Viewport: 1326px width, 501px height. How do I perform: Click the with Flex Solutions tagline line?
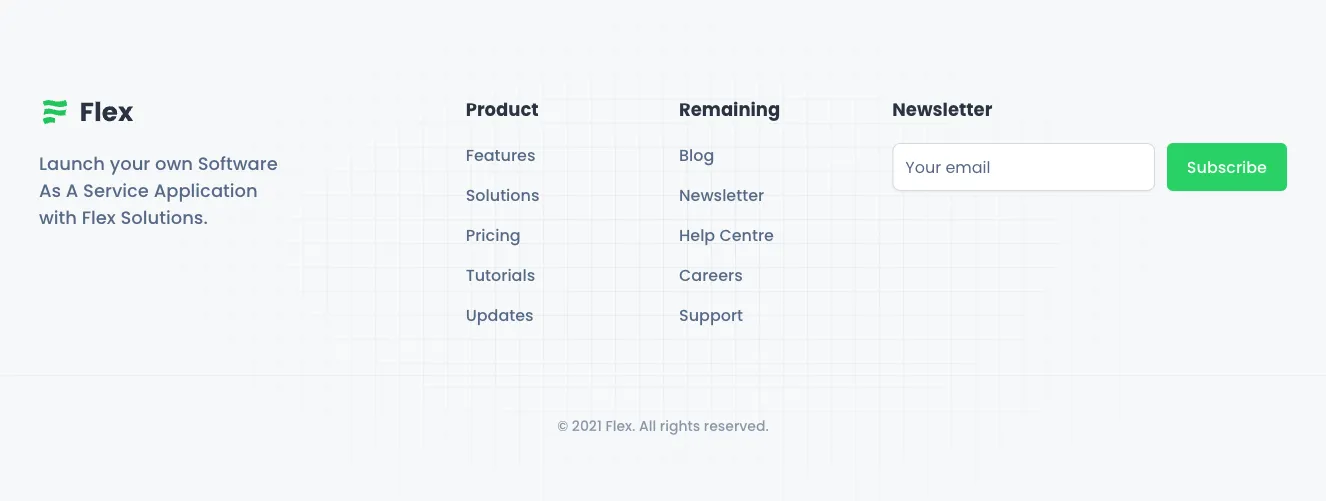click(x=123, y=218)
